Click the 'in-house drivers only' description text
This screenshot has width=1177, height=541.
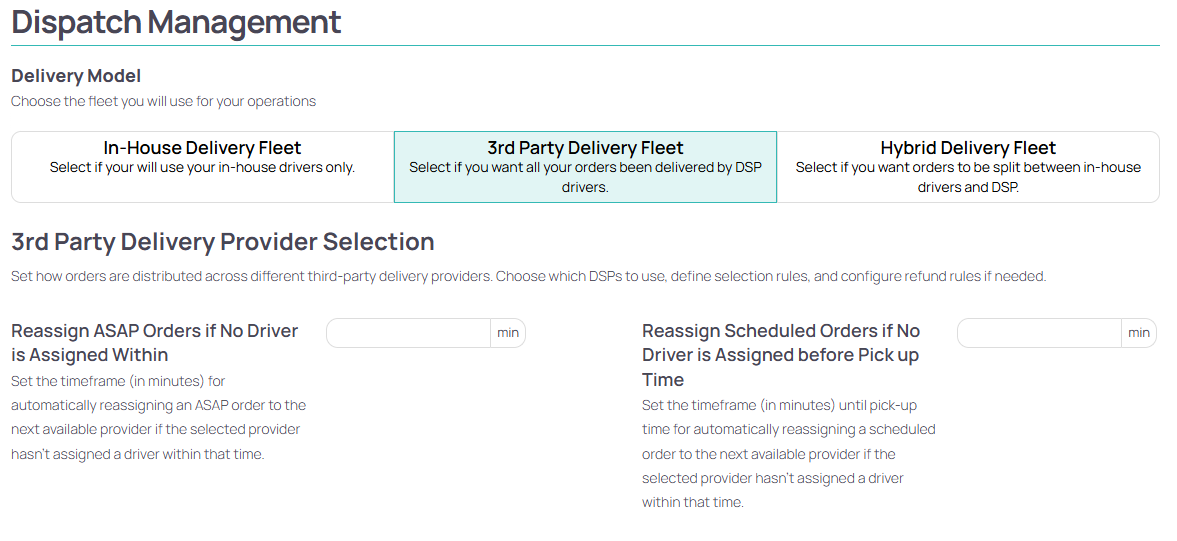click(203, 167)
